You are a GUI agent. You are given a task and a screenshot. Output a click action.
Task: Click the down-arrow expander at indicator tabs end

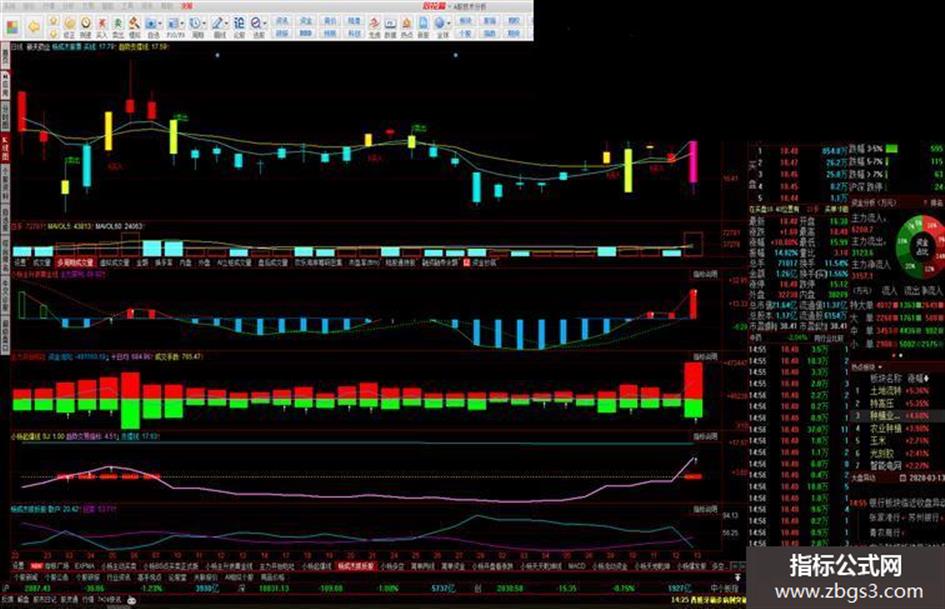[x=736, y=577]
